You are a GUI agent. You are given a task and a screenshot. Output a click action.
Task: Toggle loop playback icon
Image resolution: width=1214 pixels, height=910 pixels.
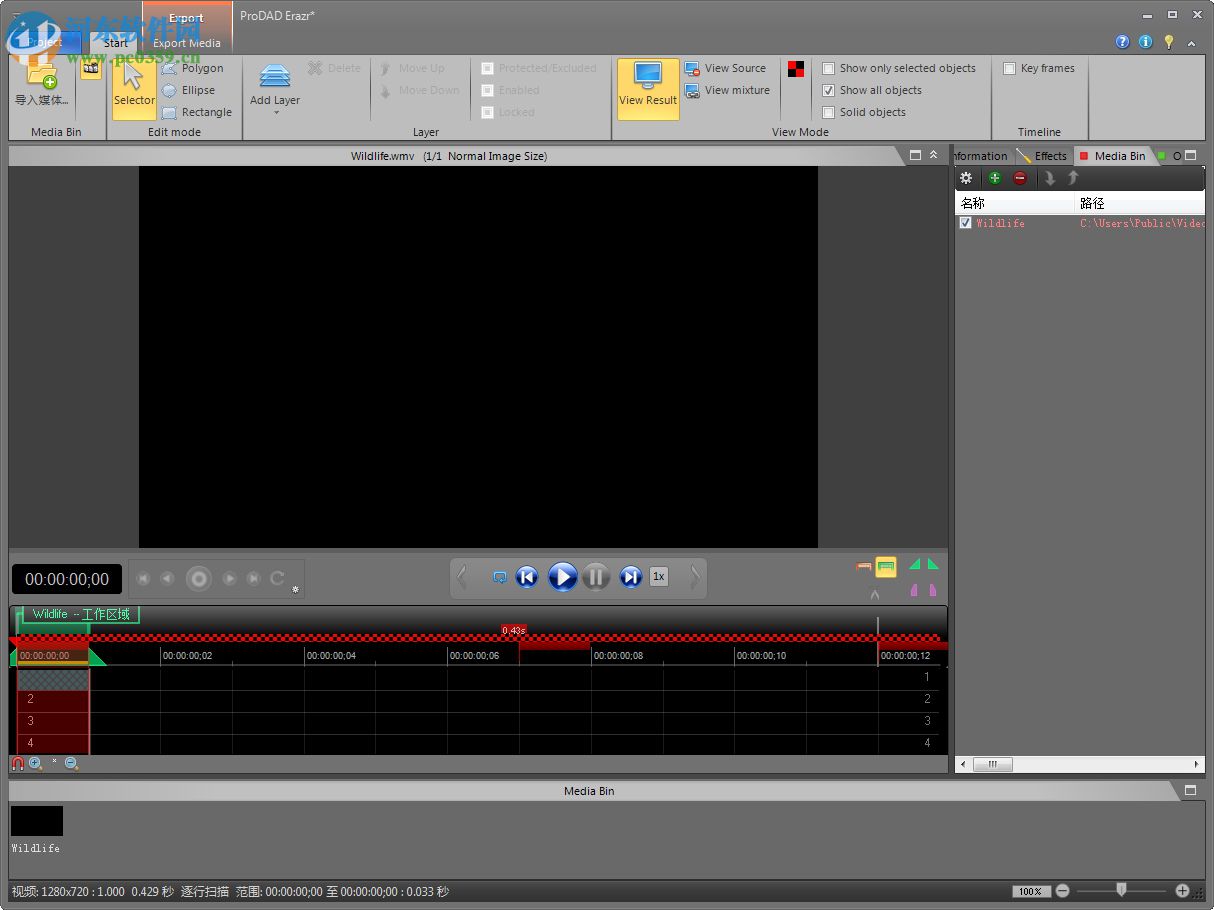(499, 577)
